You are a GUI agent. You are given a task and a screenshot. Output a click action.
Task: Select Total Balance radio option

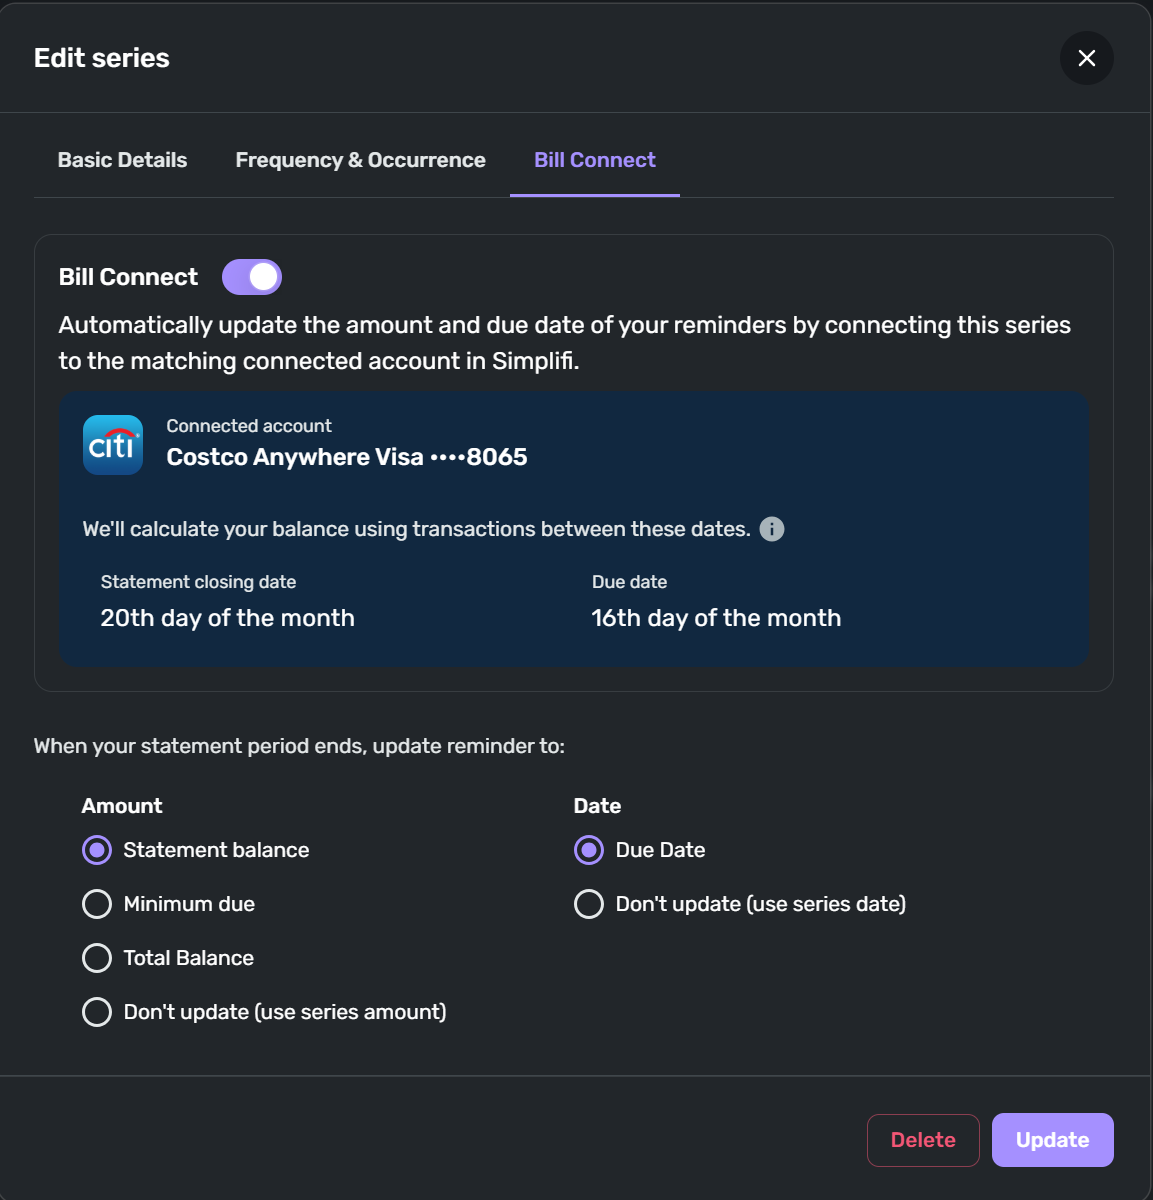(97, 958)
